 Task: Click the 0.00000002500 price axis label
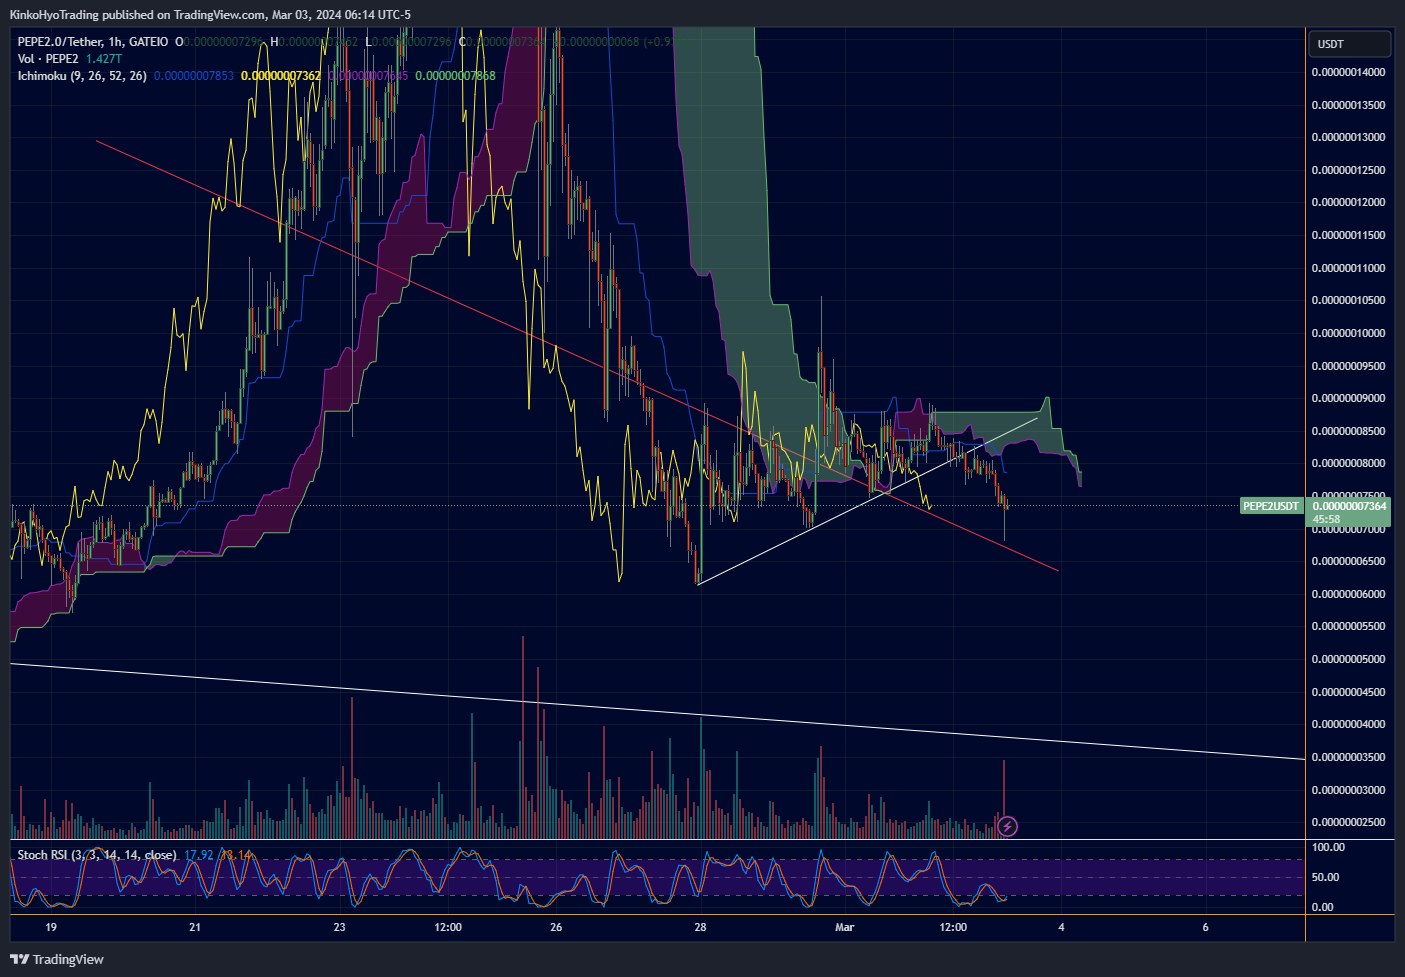1348,822
